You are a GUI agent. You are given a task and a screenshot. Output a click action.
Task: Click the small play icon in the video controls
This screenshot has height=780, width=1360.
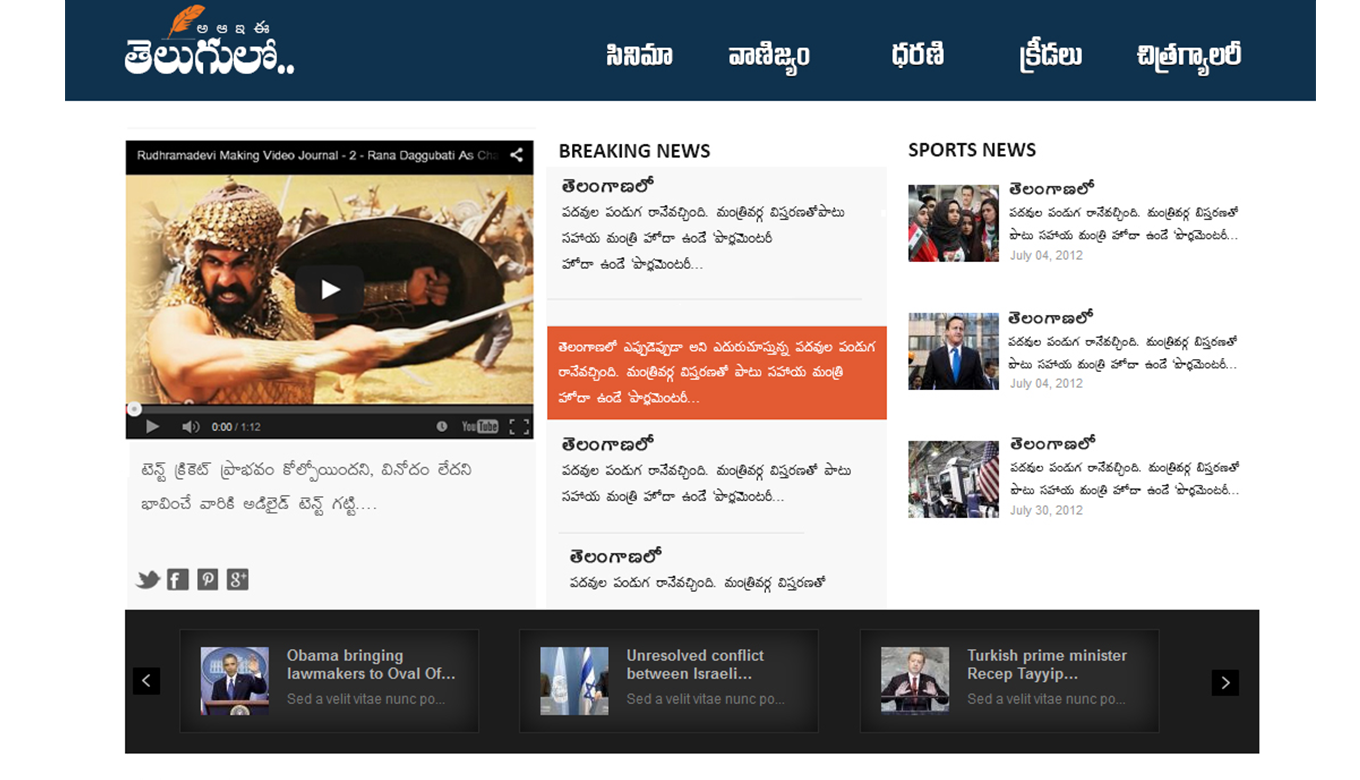(x=152, y=427)
